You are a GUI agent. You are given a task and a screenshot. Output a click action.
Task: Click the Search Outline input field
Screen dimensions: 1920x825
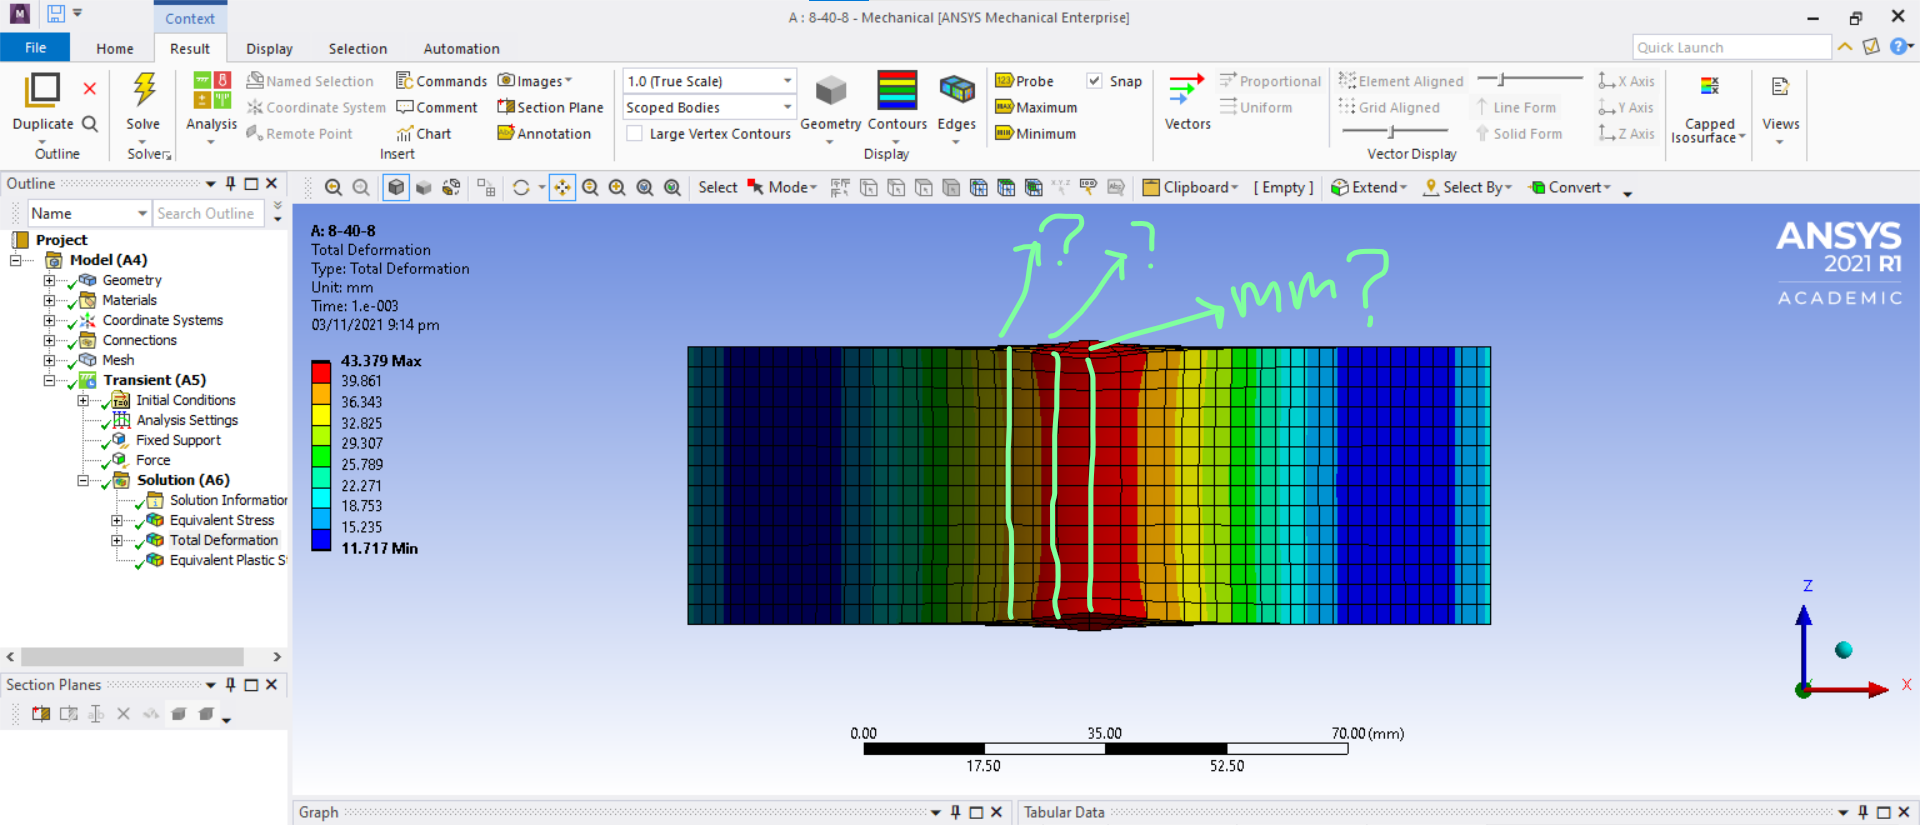pos(207,213)
